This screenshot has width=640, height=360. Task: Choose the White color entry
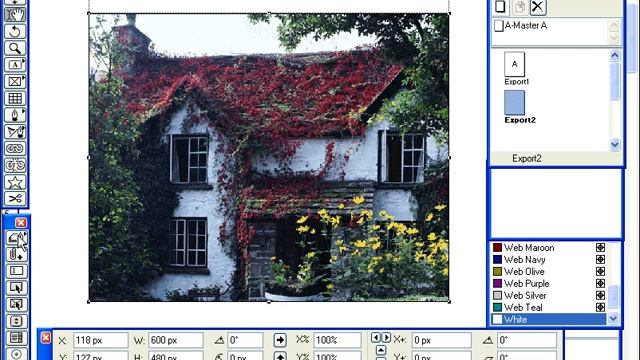548,319
